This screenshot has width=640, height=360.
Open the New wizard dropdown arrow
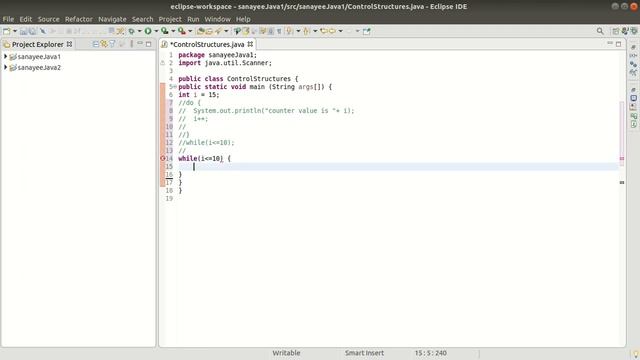point(15,31)
